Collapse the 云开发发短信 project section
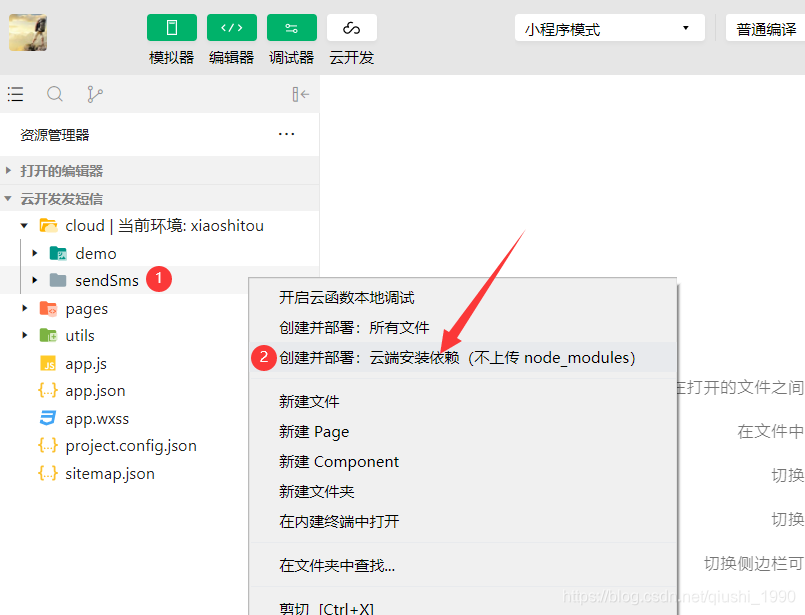 [x=8, y=198]
